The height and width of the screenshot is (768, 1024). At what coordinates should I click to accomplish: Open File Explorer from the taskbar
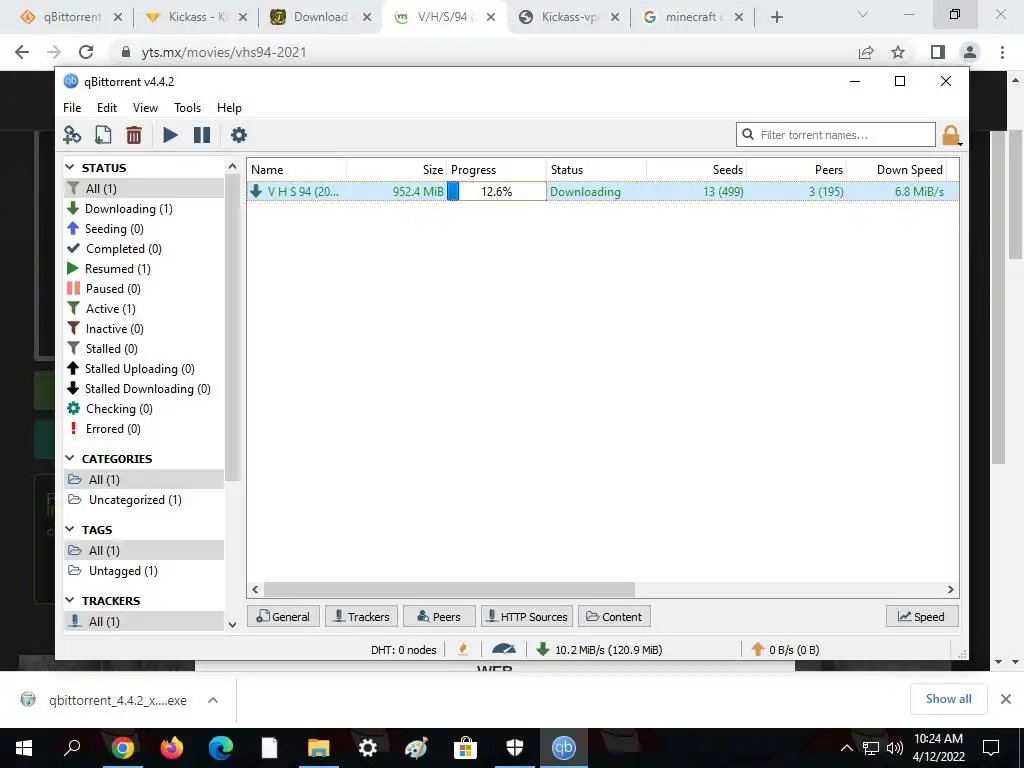(319, 748)
